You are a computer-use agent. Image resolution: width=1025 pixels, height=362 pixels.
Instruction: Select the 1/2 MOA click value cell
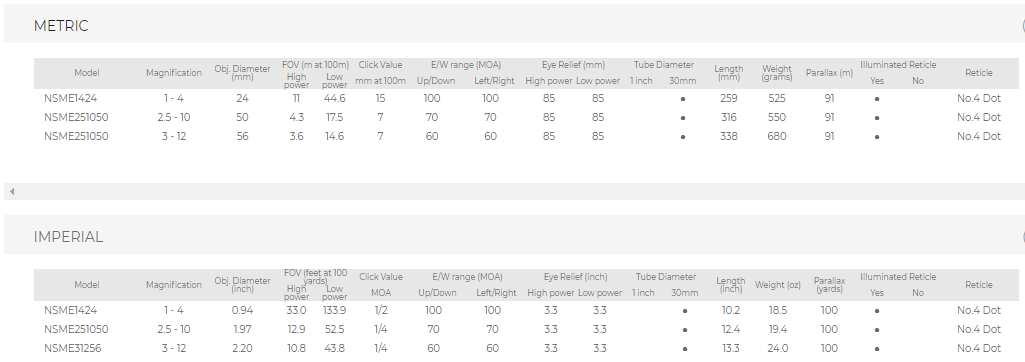tap(380, 310)
